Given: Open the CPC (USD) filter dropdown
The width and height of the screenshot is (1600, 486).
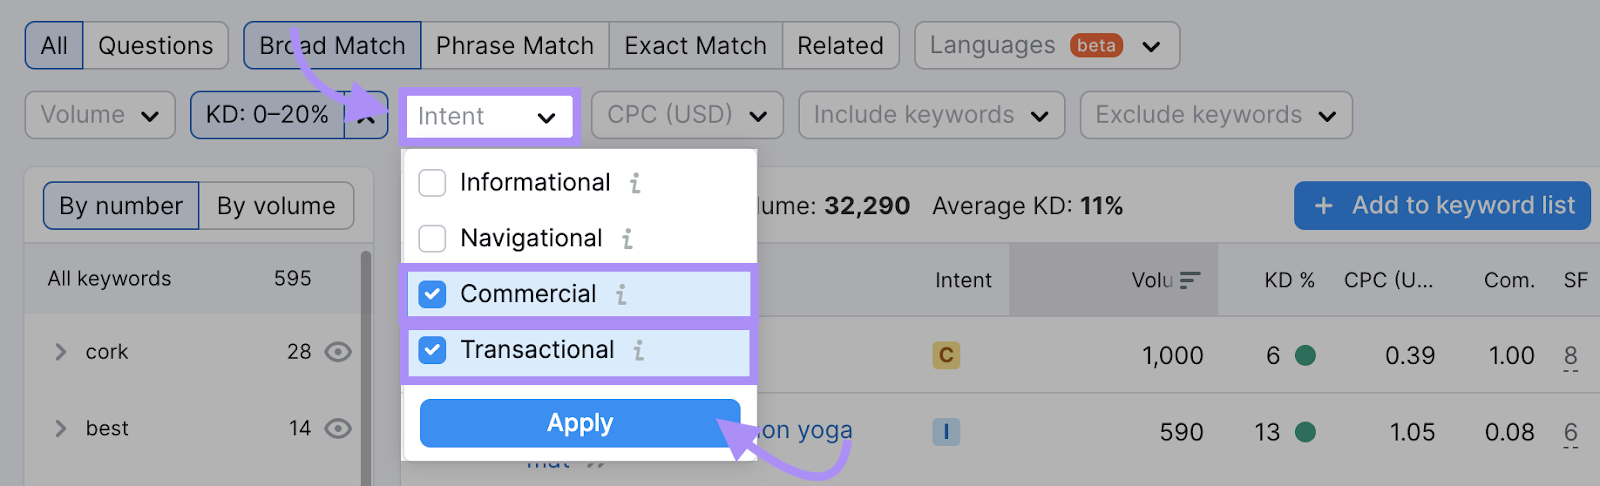Looking at the screenshot, I should 688,115.
